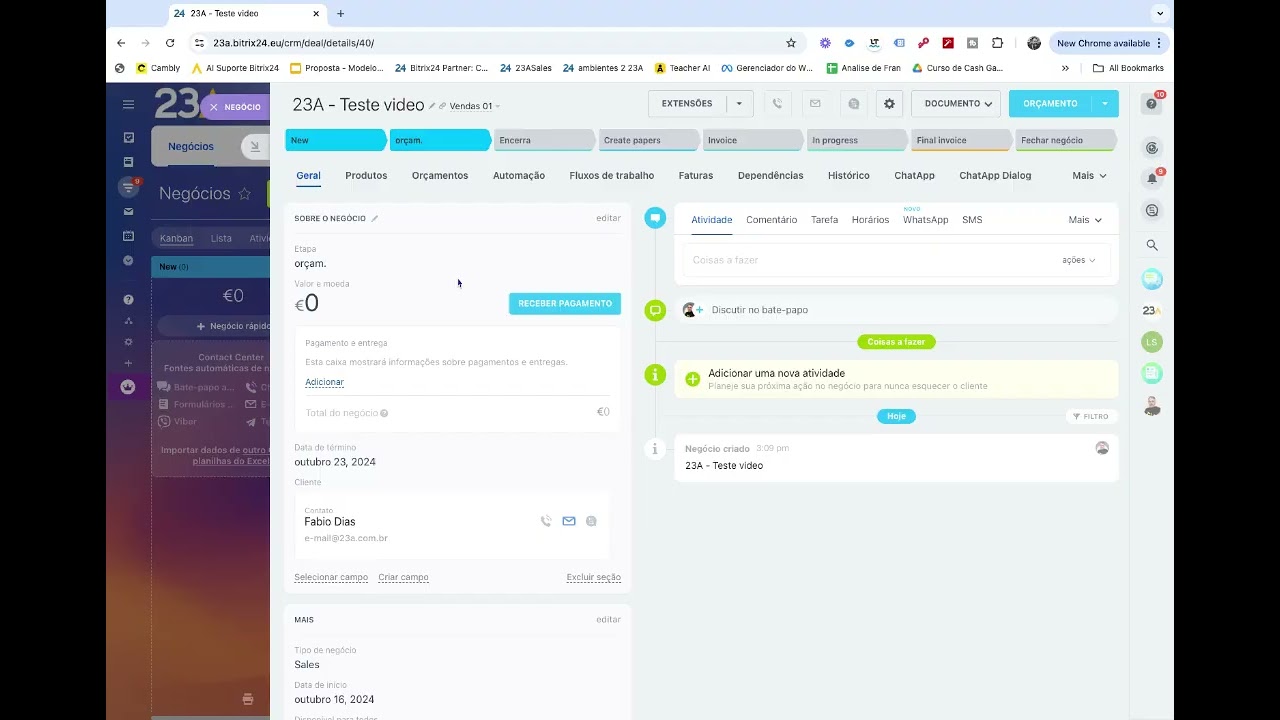Call Fabio Dias using phone icon
Image resolution: width=1280 pixels, height=720 pixels.
click(546, 521)
